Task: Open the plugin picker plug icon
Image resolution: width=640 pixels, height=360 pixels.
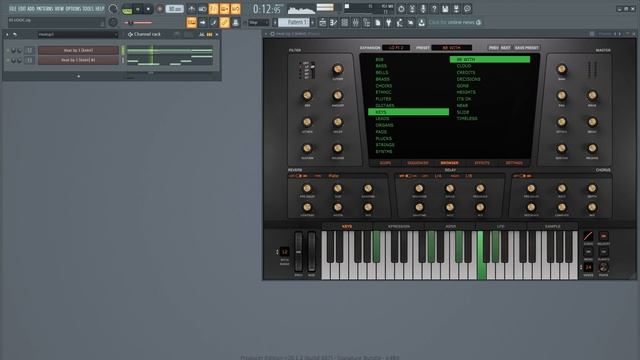Action: click(389, 22)
